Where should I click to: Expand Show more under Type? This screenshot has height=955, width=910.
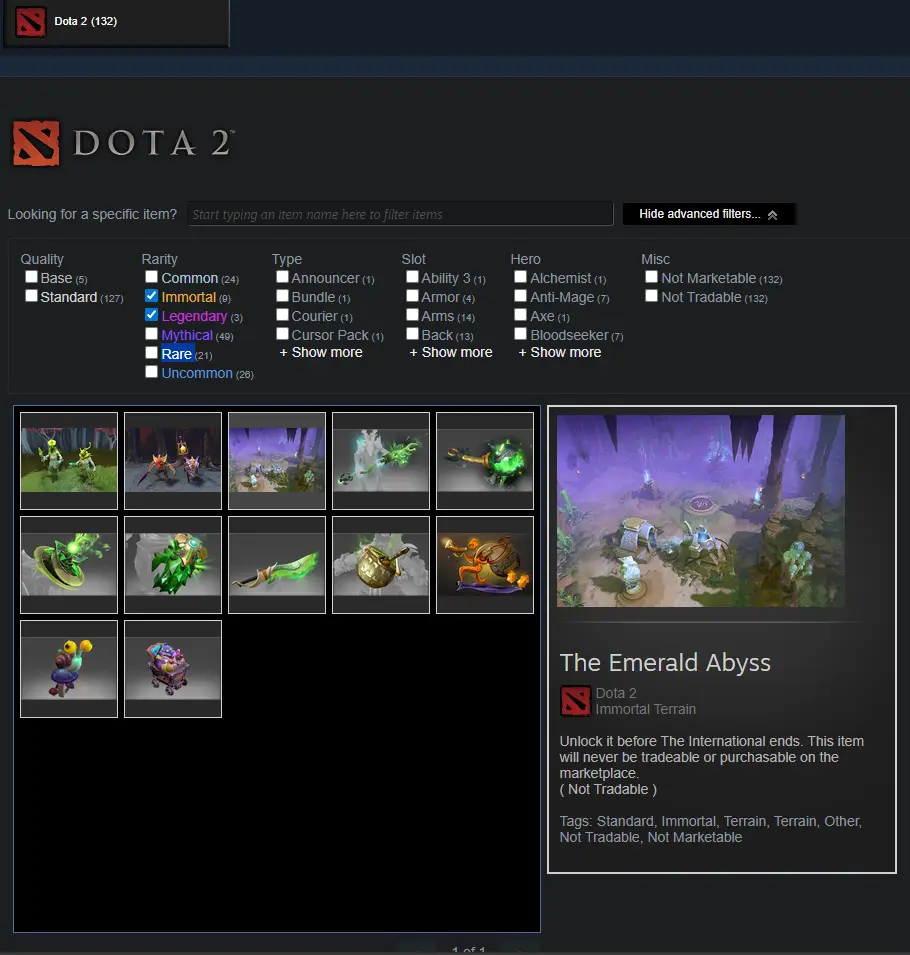321,353
